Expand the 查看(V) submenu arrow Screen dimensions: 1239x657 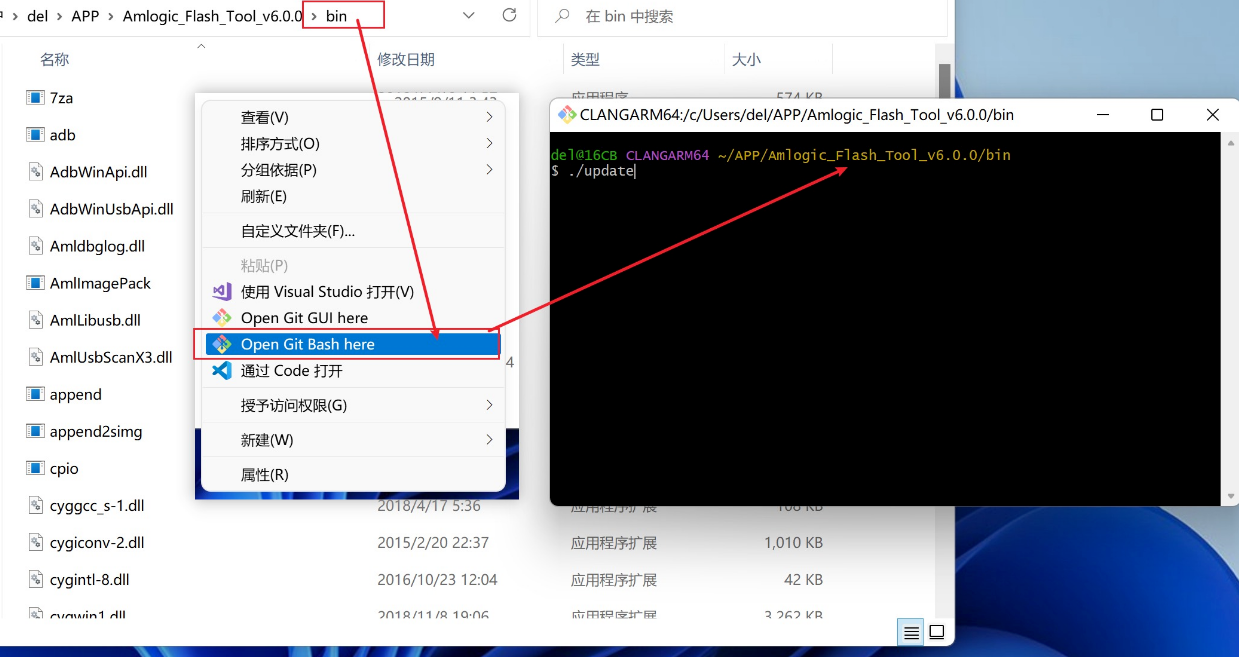tap(489, 117)
